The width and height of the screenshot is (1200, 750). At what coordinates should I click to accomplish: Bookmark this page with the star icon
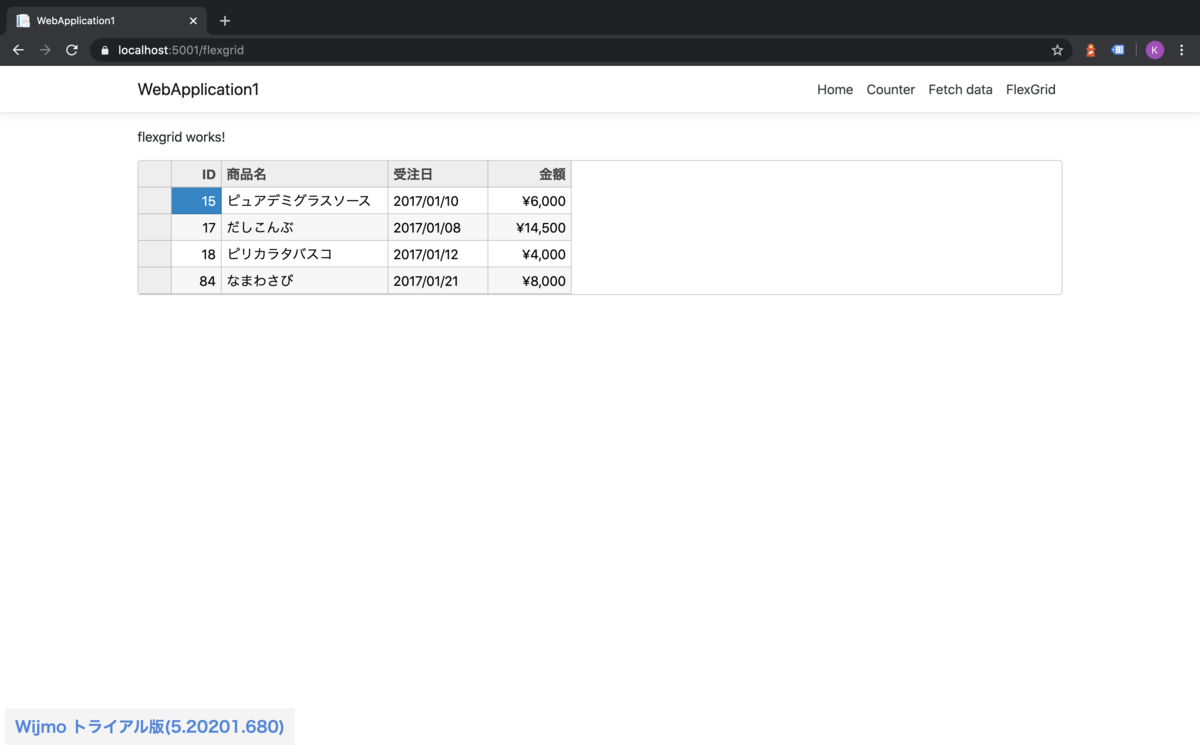click(x=1057, y=50)
